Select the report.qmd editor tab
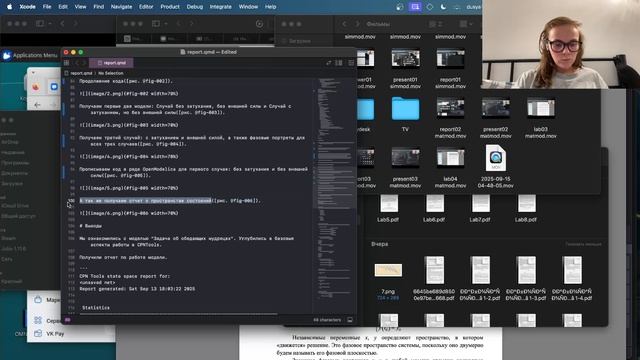 pos(111,63)
